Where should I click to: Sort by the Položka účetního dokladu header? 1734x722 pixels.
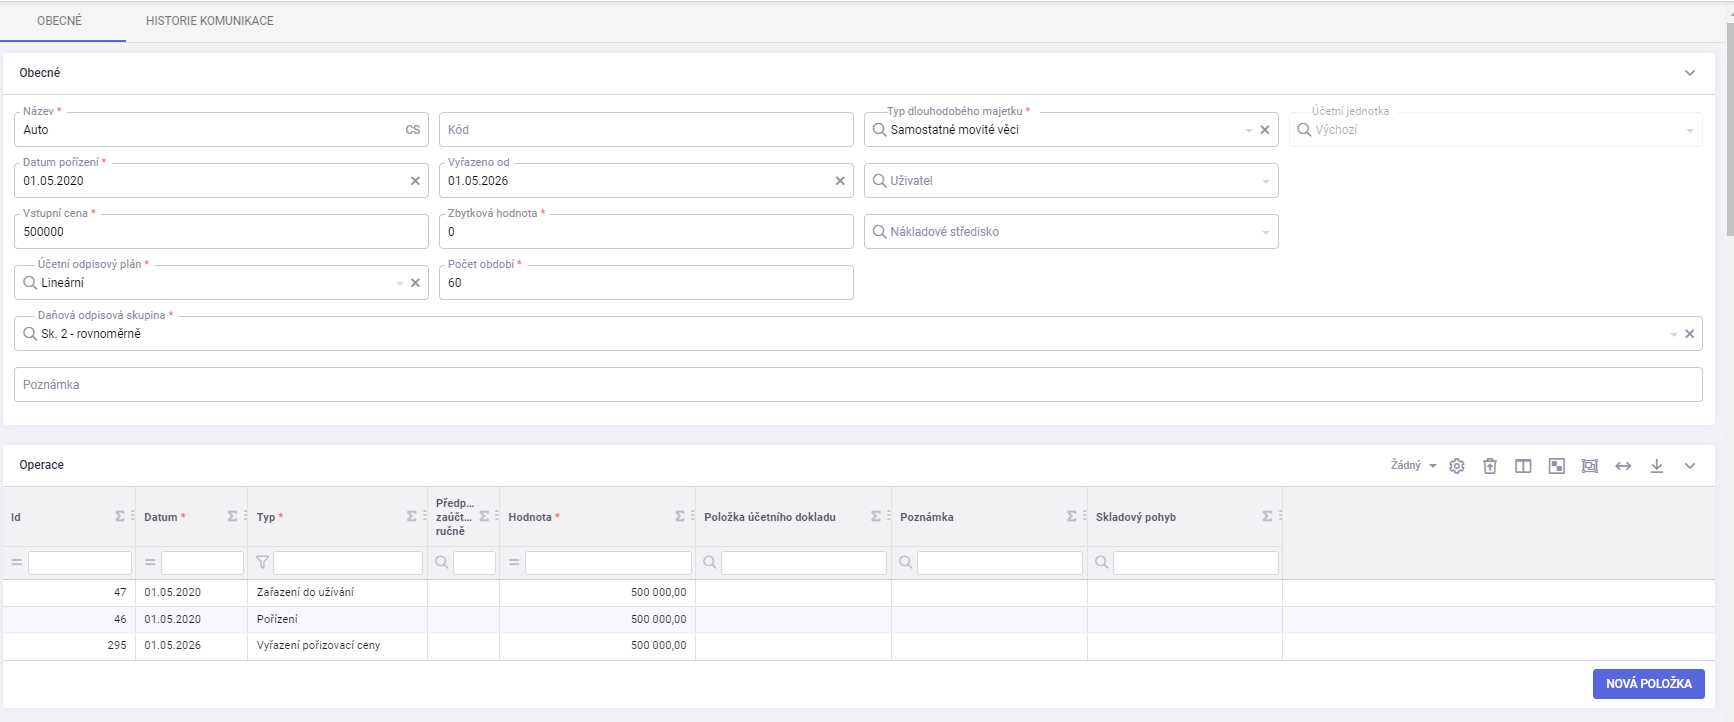pyautogui.click(x=770, y=517)
